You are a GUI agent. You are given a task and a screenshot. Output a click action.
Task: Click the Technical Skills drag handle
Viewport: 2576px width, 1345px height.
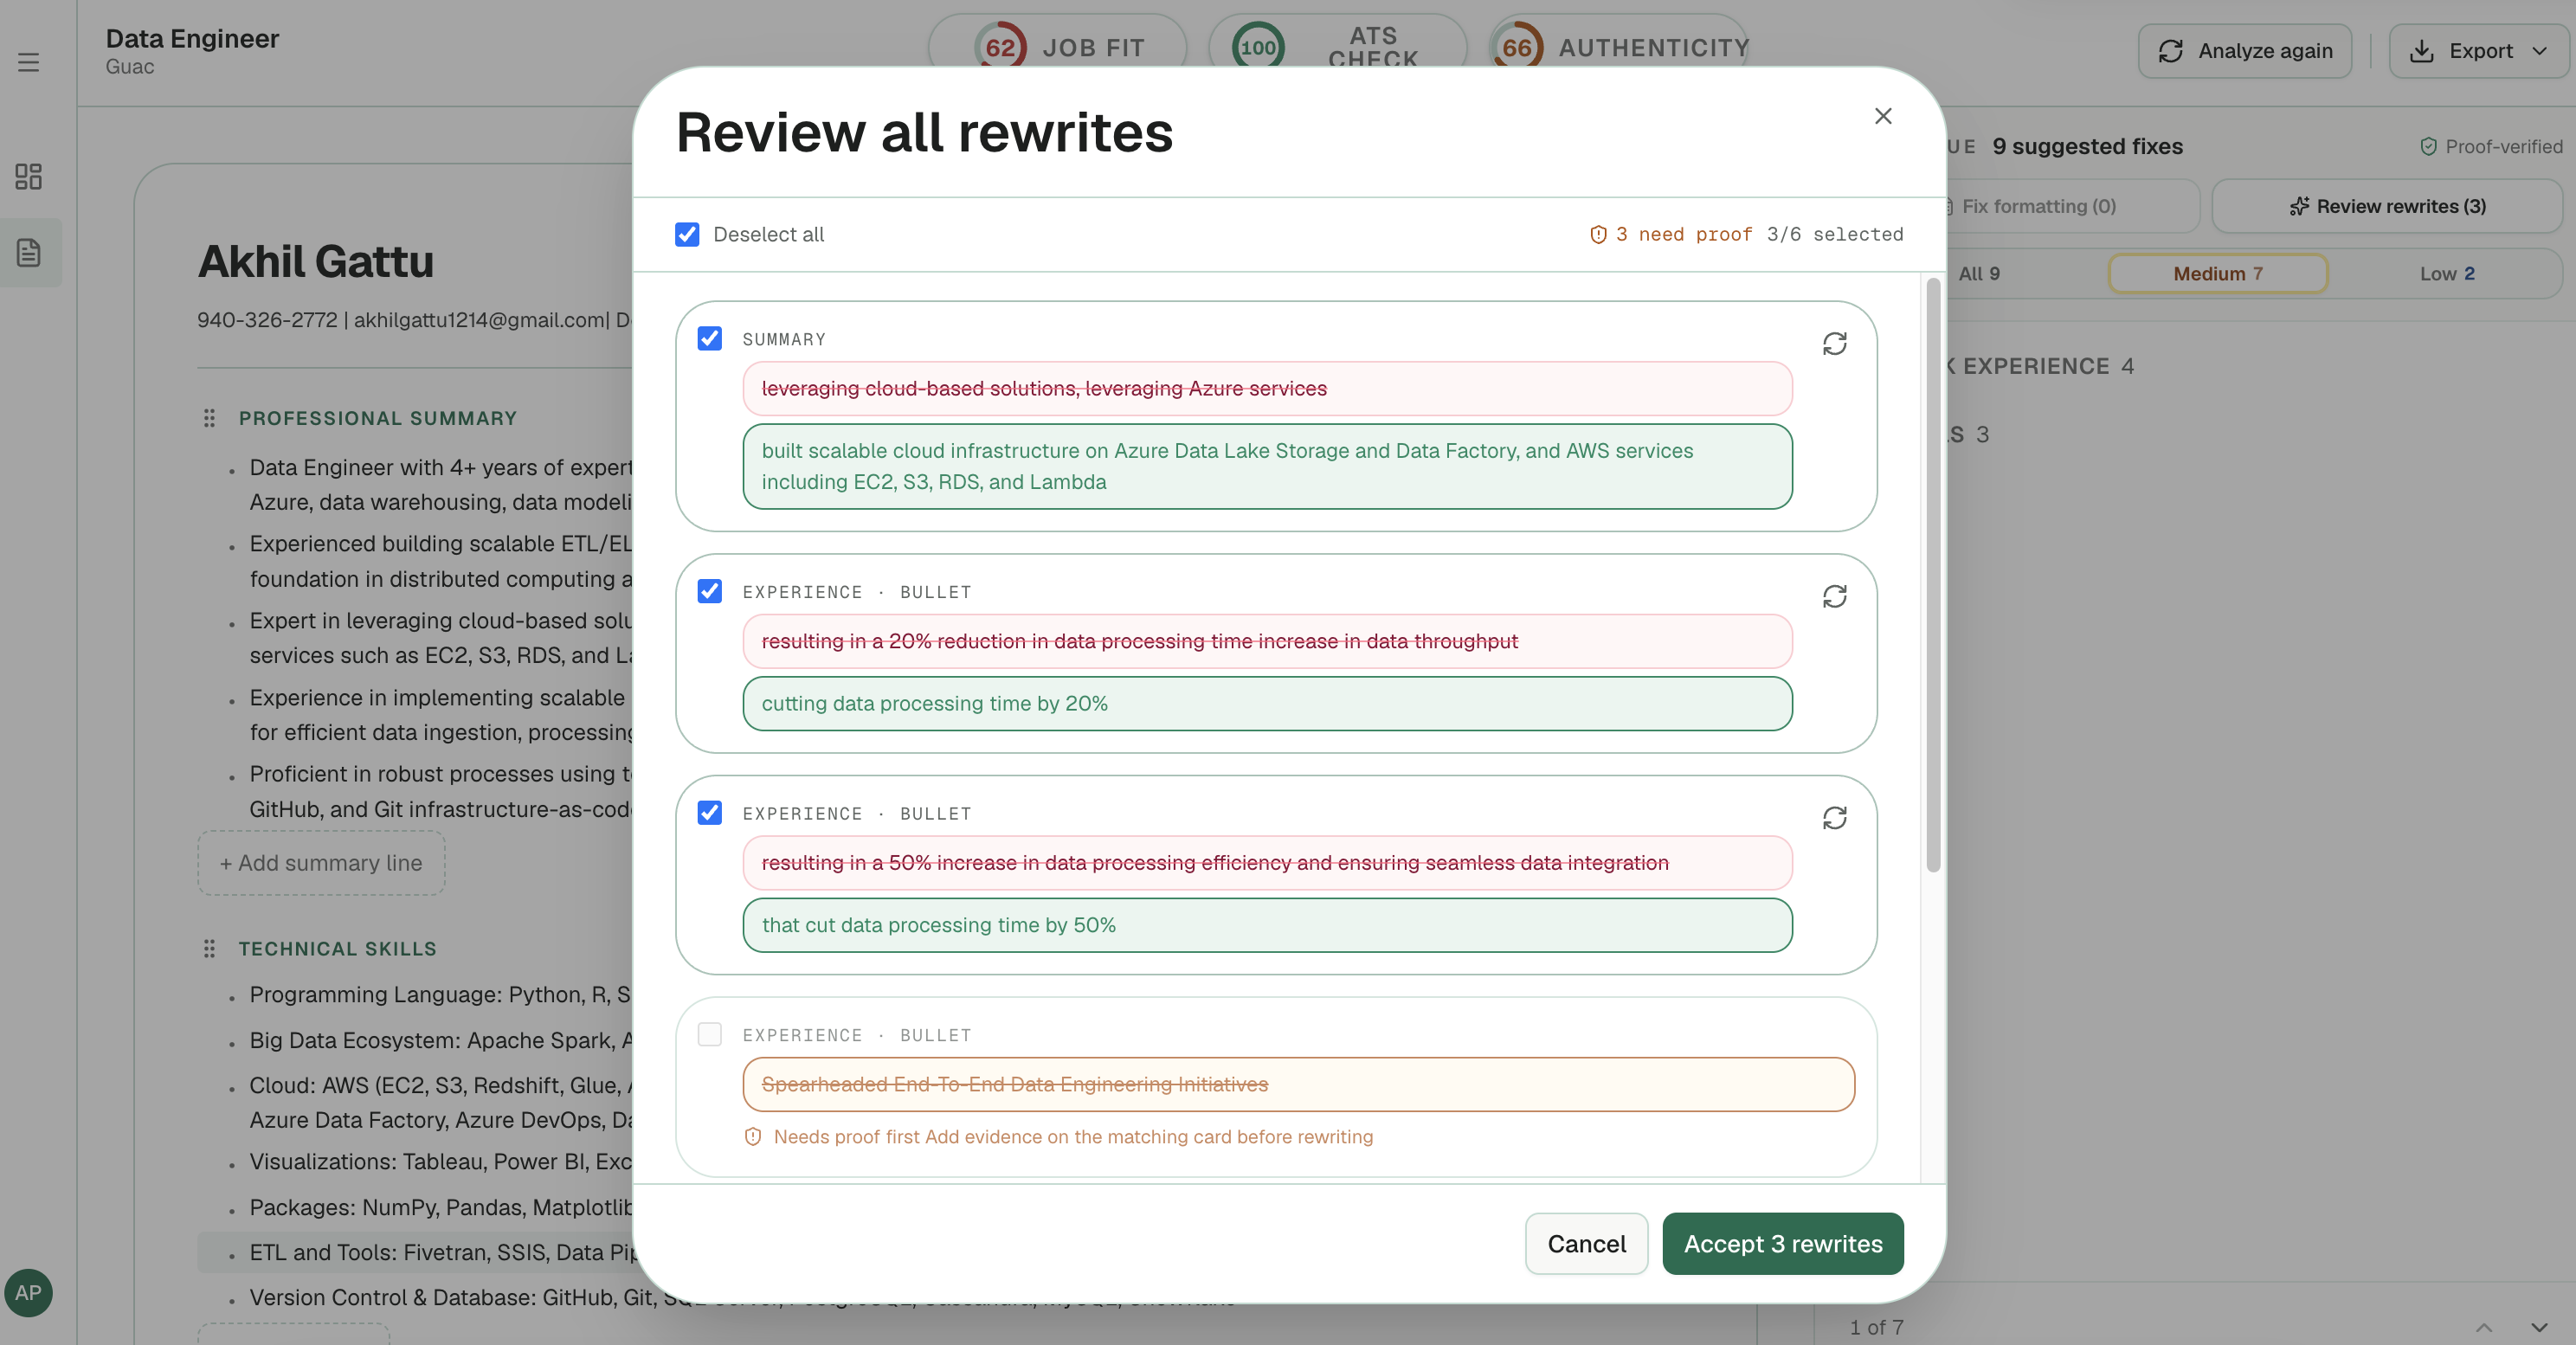(x=209, y=948)
